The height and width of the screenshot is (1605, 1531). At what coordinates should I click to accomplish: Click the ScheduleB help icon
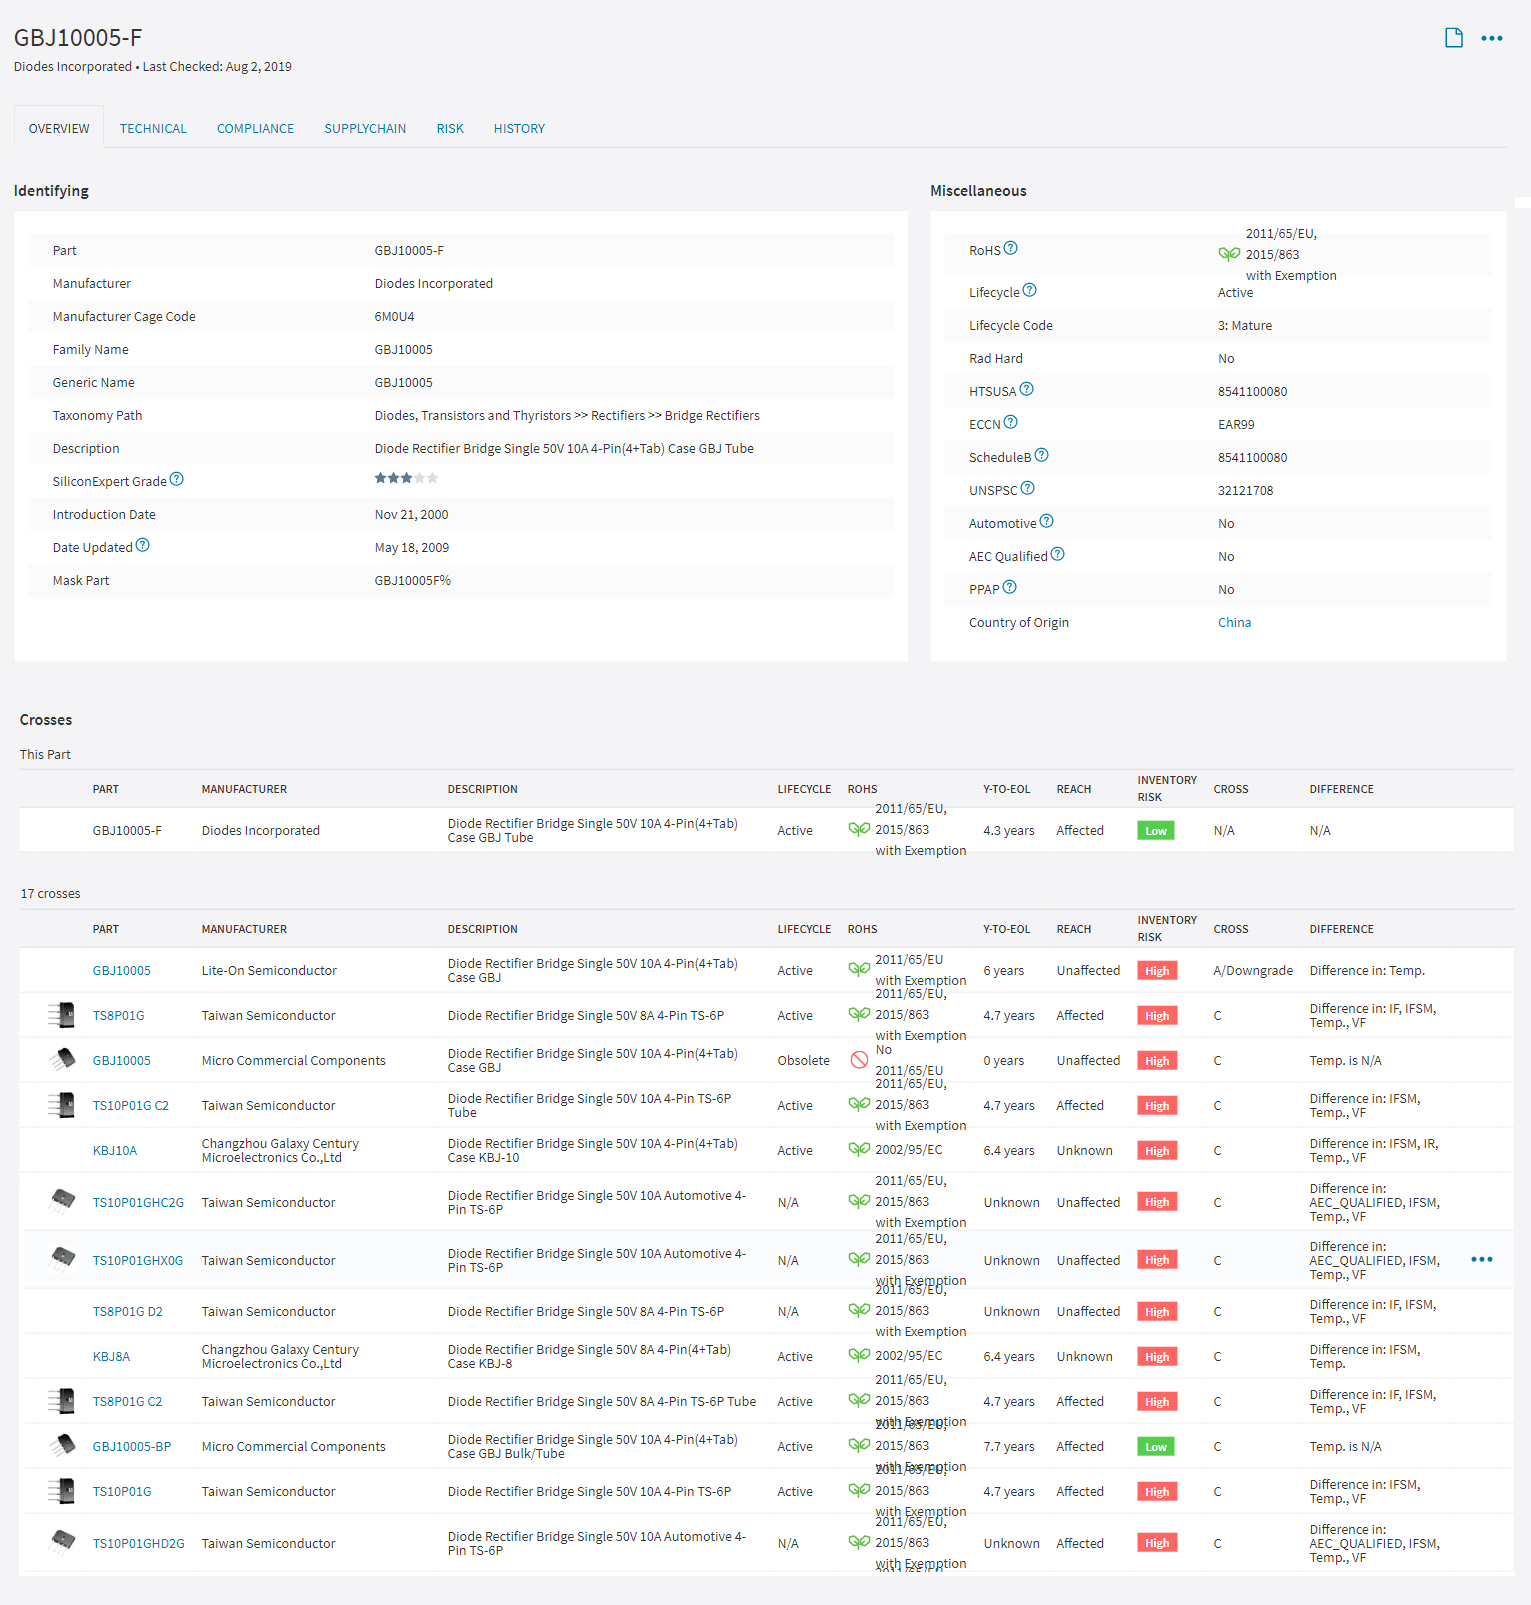point(1041,455)
